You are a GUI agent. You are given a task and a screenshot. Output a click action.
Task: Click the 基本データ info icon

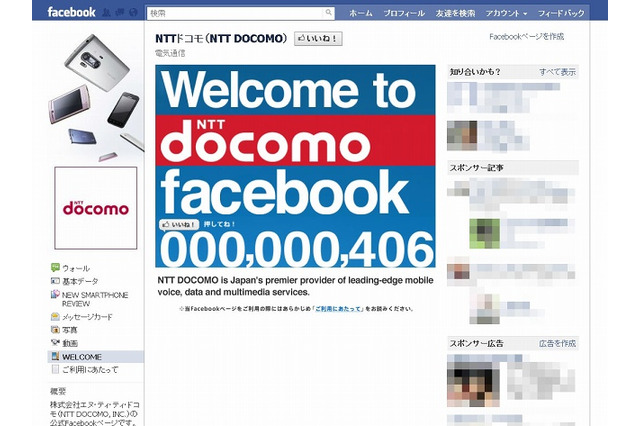[x=55, y=281]
